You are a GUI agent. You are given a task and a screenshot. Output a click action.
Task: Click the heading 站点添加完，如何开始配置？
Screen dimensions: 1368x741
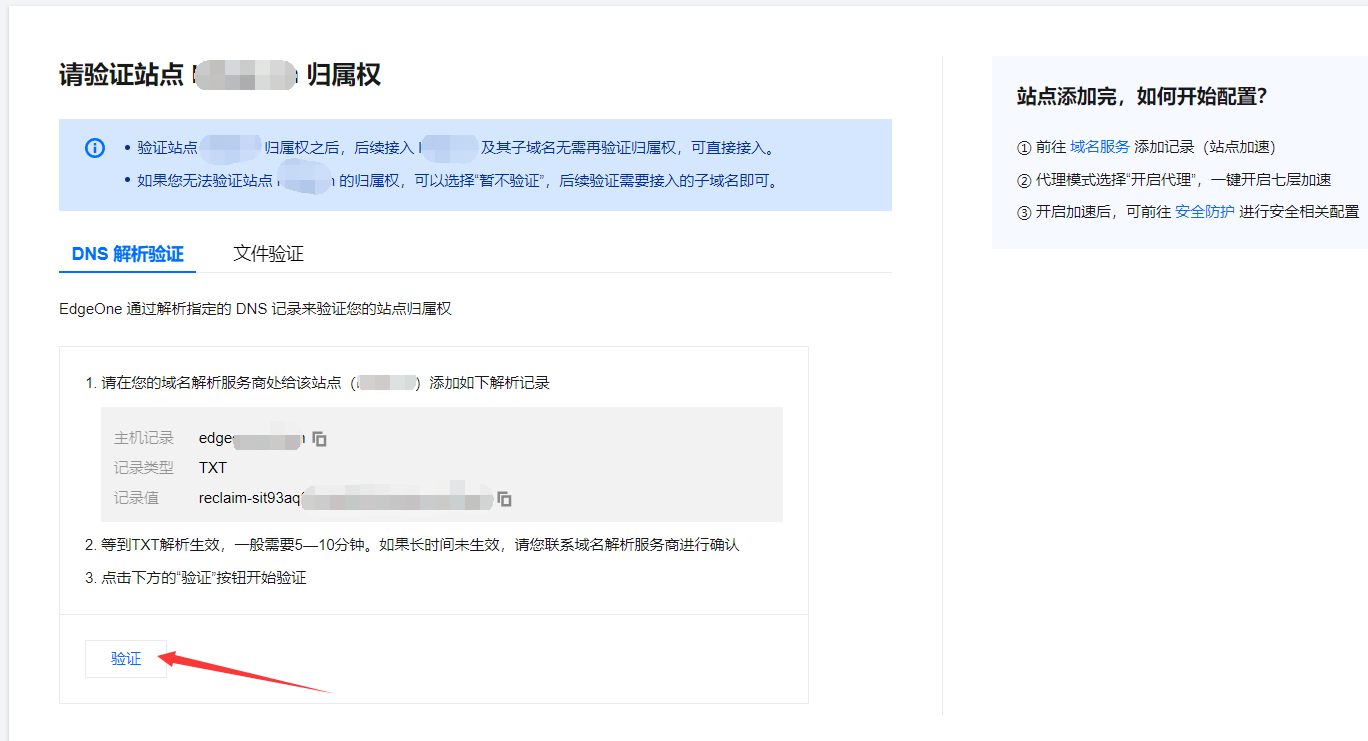[1142, 97]
